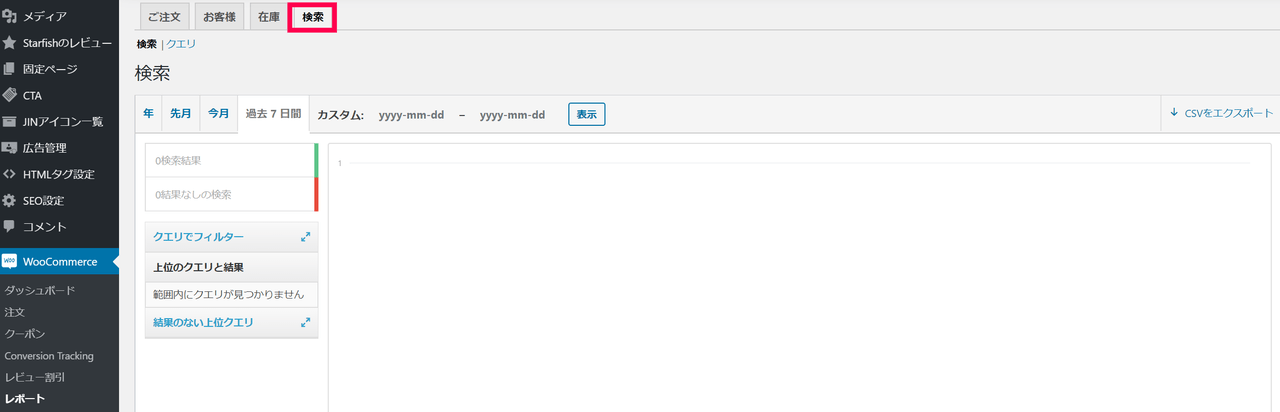Switch to the お客様 tab

(219, 17)
